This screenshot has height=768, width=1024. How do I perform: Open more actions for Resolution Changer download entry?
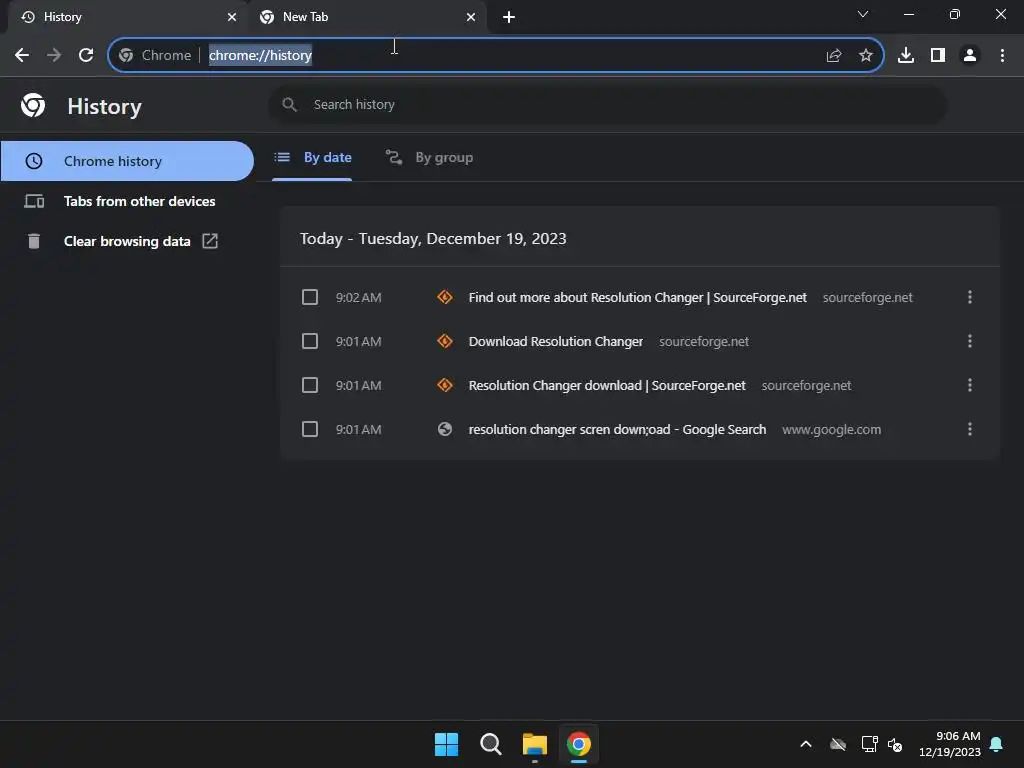pyautogui.click(x=969, y=385)
